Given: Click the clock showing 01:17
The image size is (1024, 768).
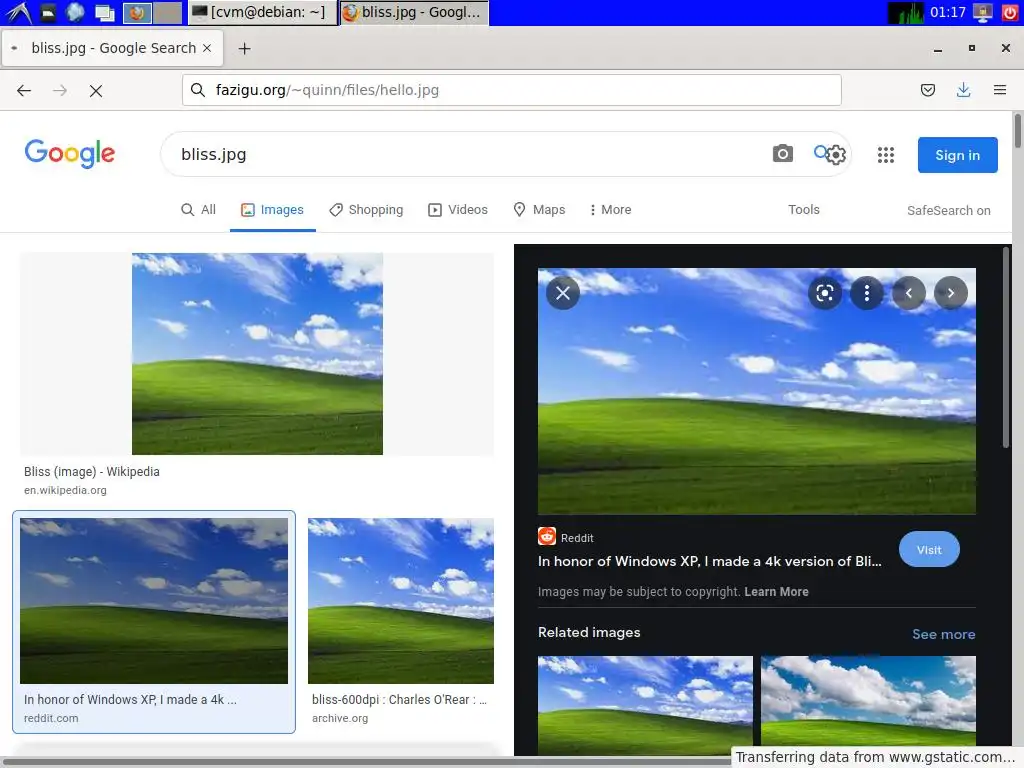Looking at the screenshot, I should (948, 12).
